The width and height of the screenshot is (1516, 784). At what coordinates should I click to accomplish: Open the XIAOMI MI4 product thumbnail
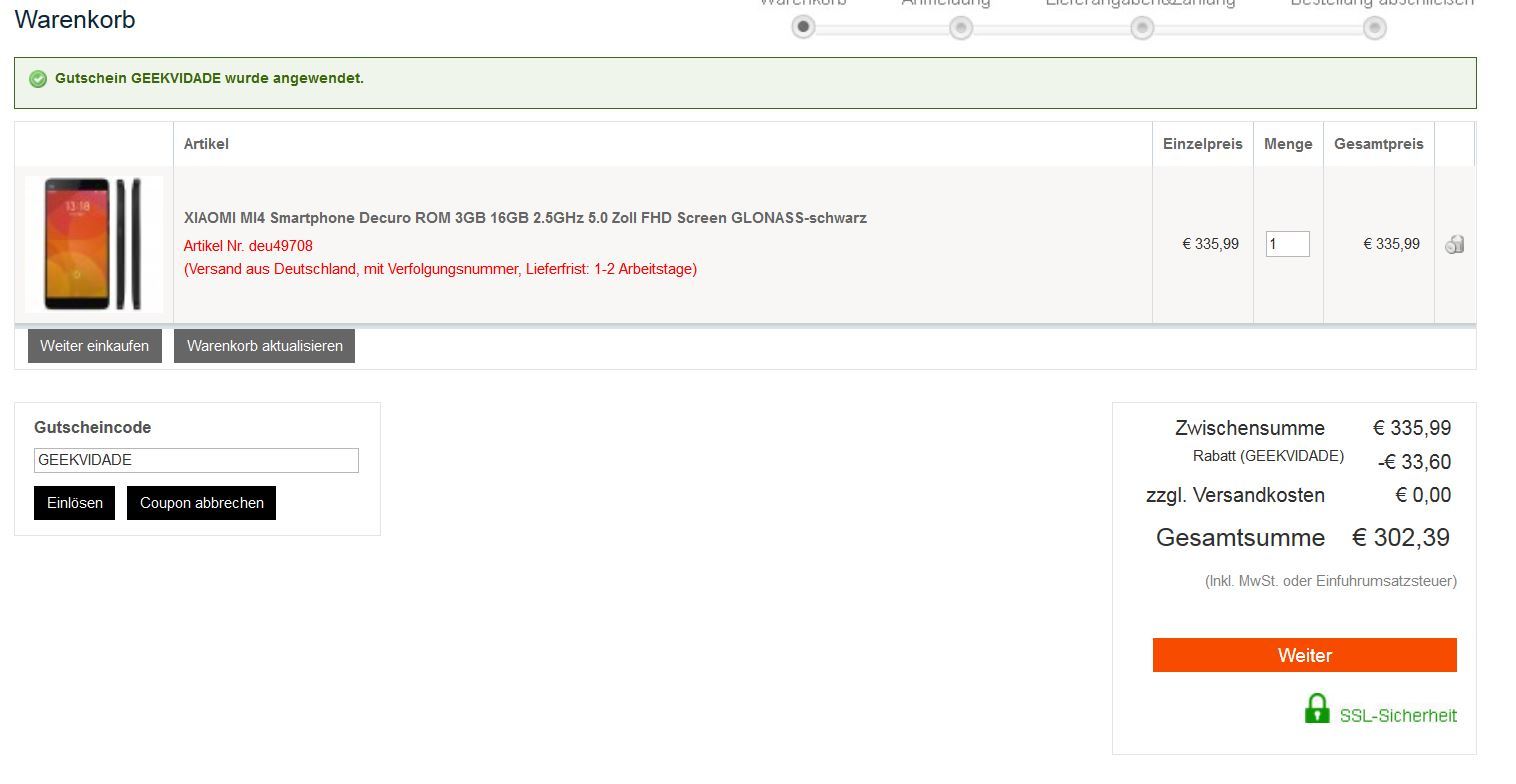(x=94, y=244)
